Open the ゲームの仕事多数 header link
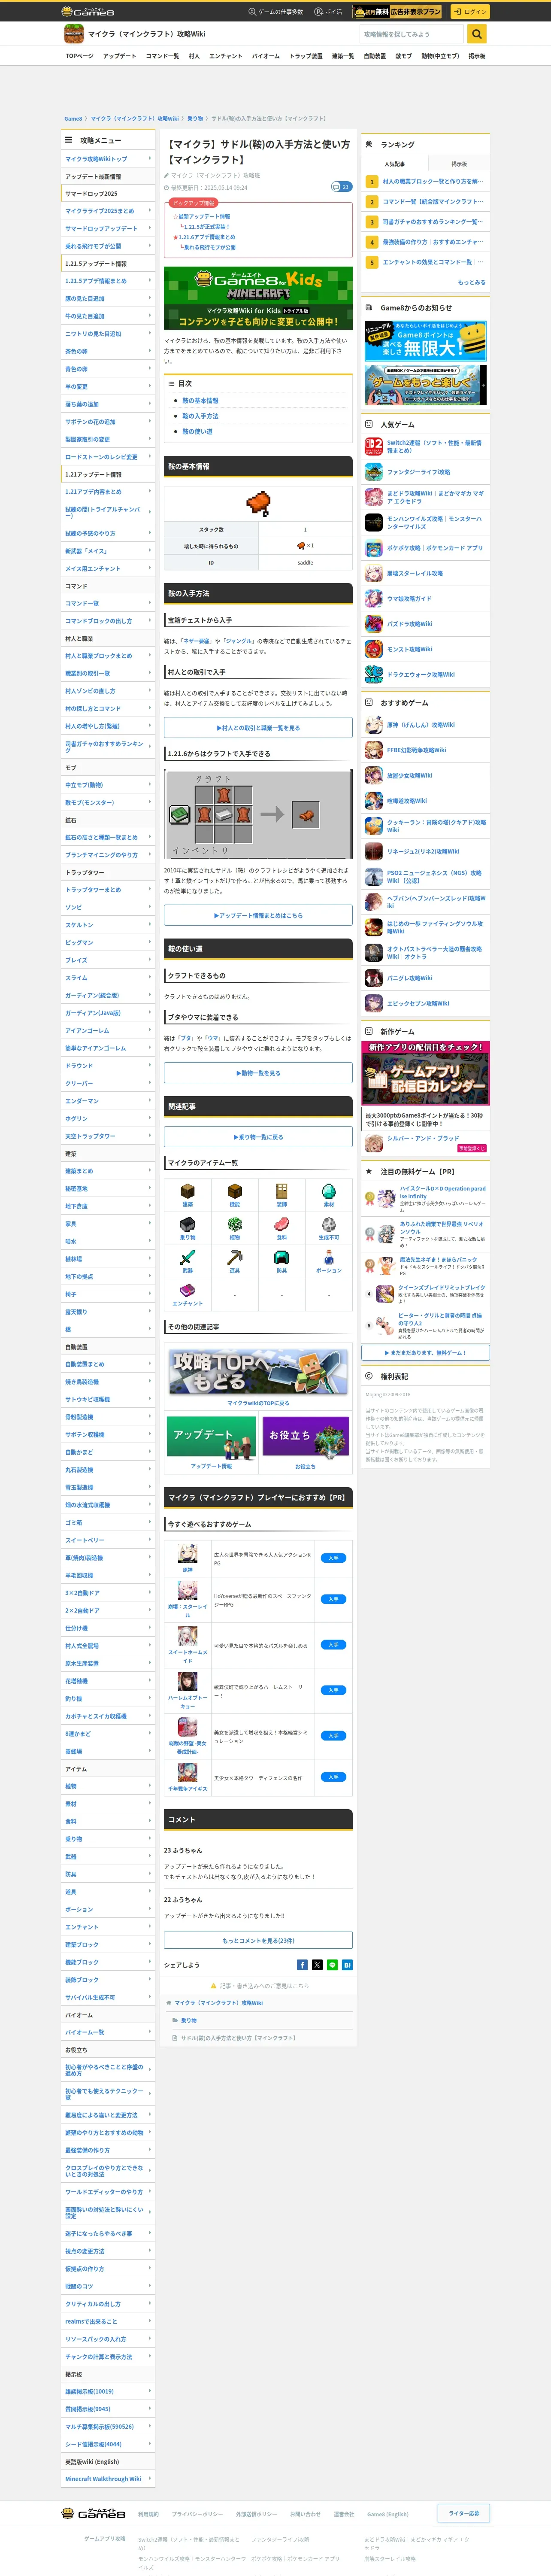Viewport: 551px width, 2576px height. coord(276,12)
